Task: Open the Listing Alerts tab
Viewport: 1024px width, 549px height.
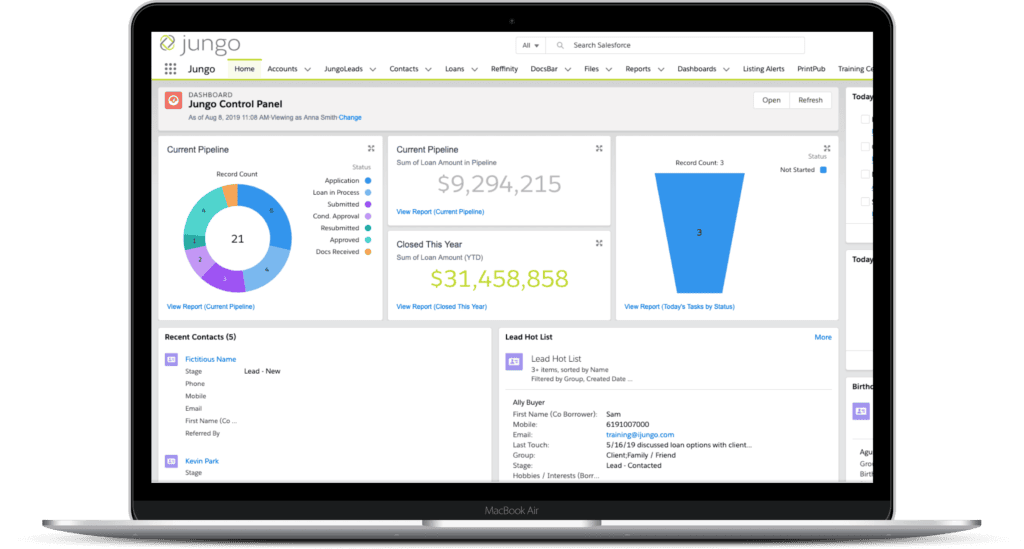Action: pyautogui.click(x=763, y=69)
